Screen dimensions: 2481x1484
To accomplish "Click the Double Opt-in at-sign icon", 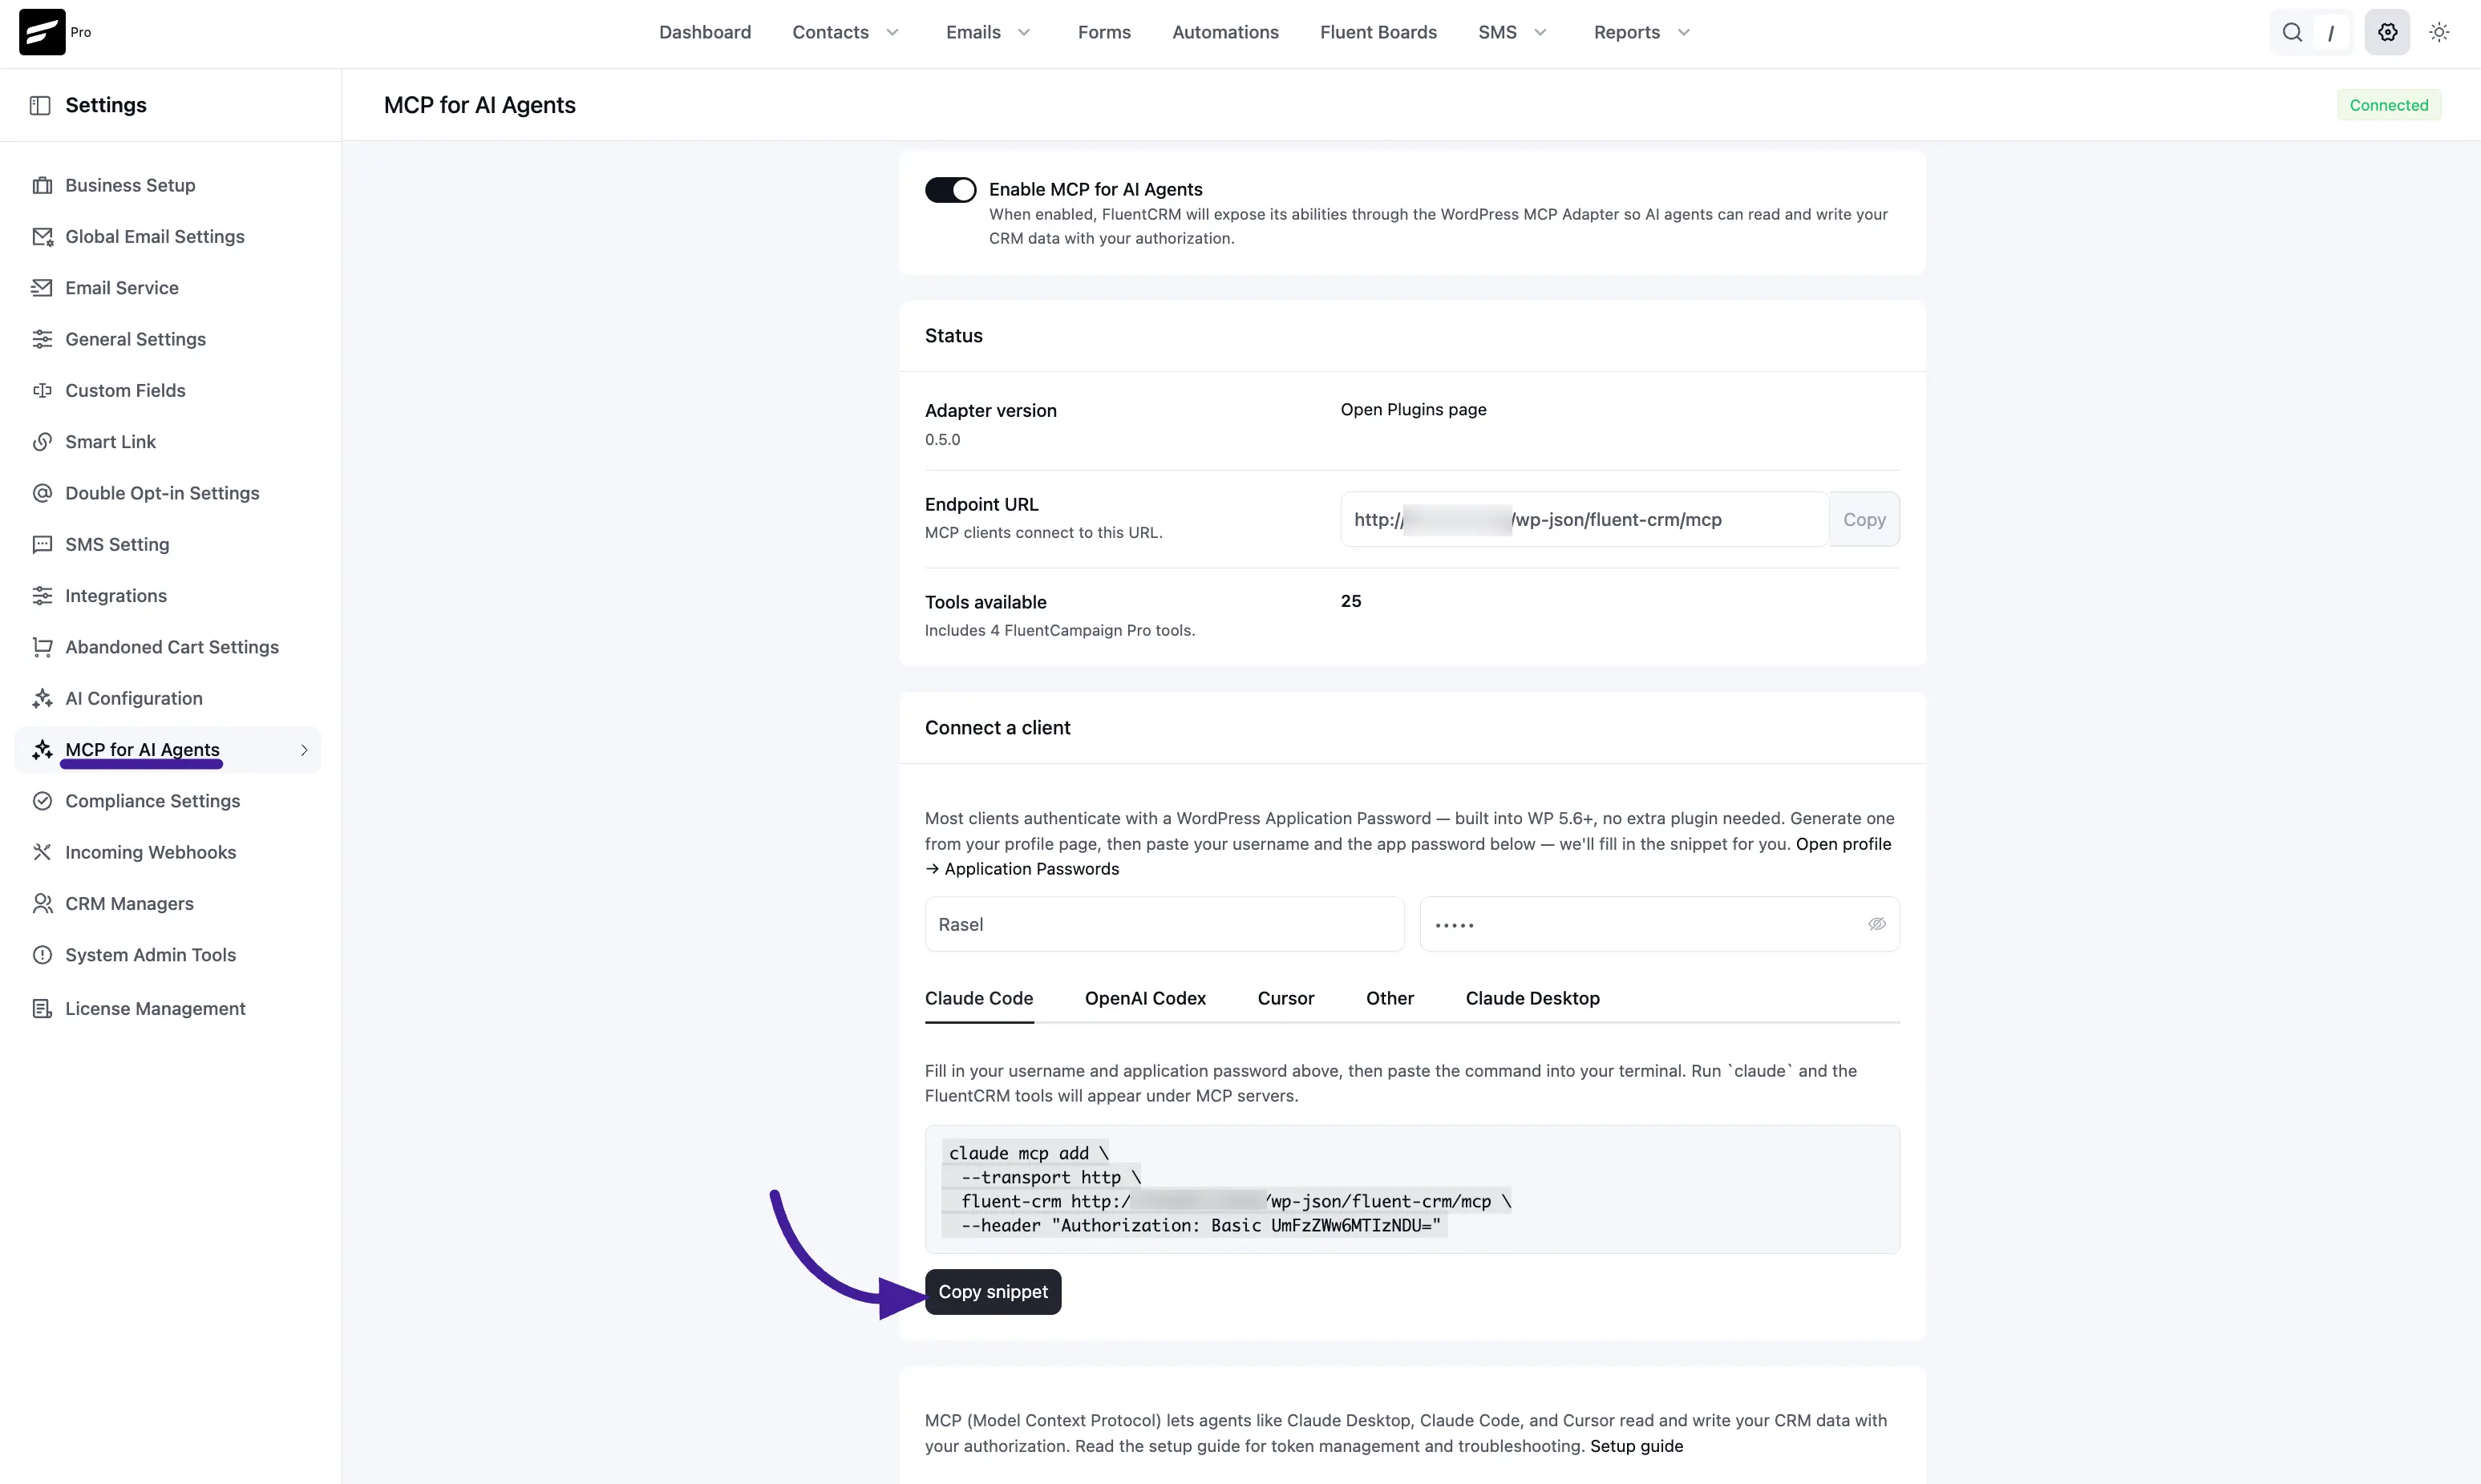I will pos(42,493).
